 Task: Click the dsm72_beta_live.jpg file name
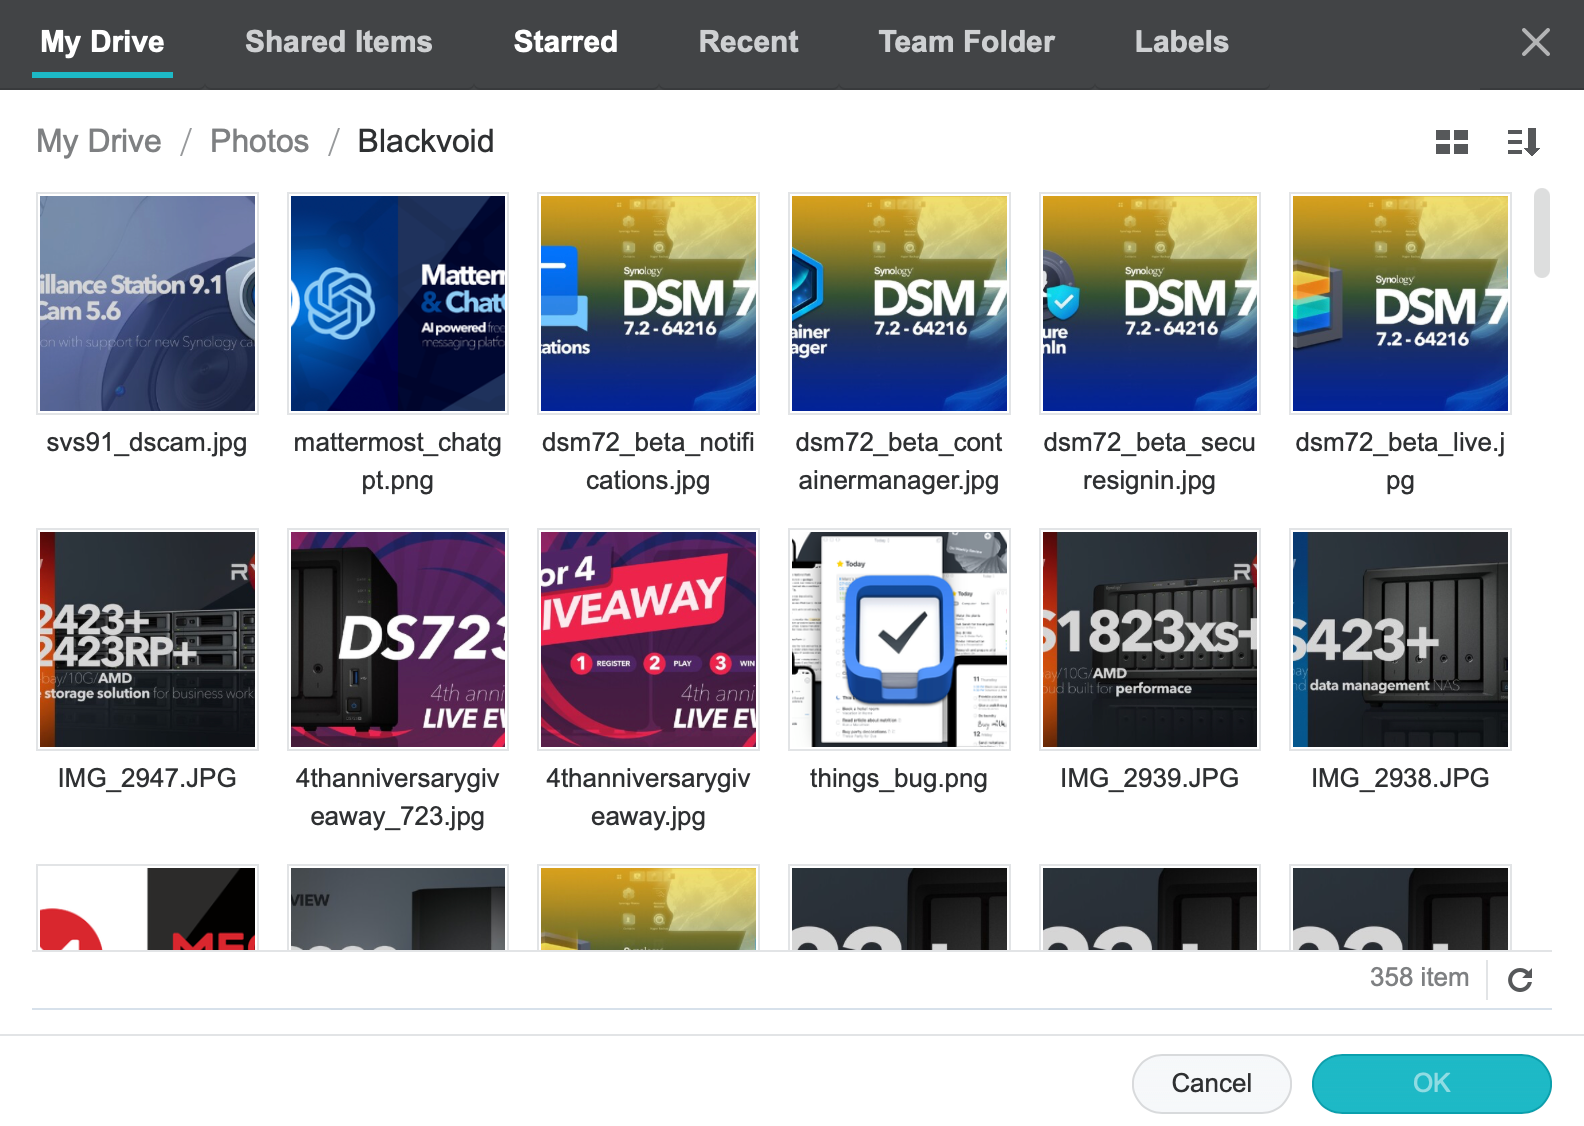point(1400,461)
